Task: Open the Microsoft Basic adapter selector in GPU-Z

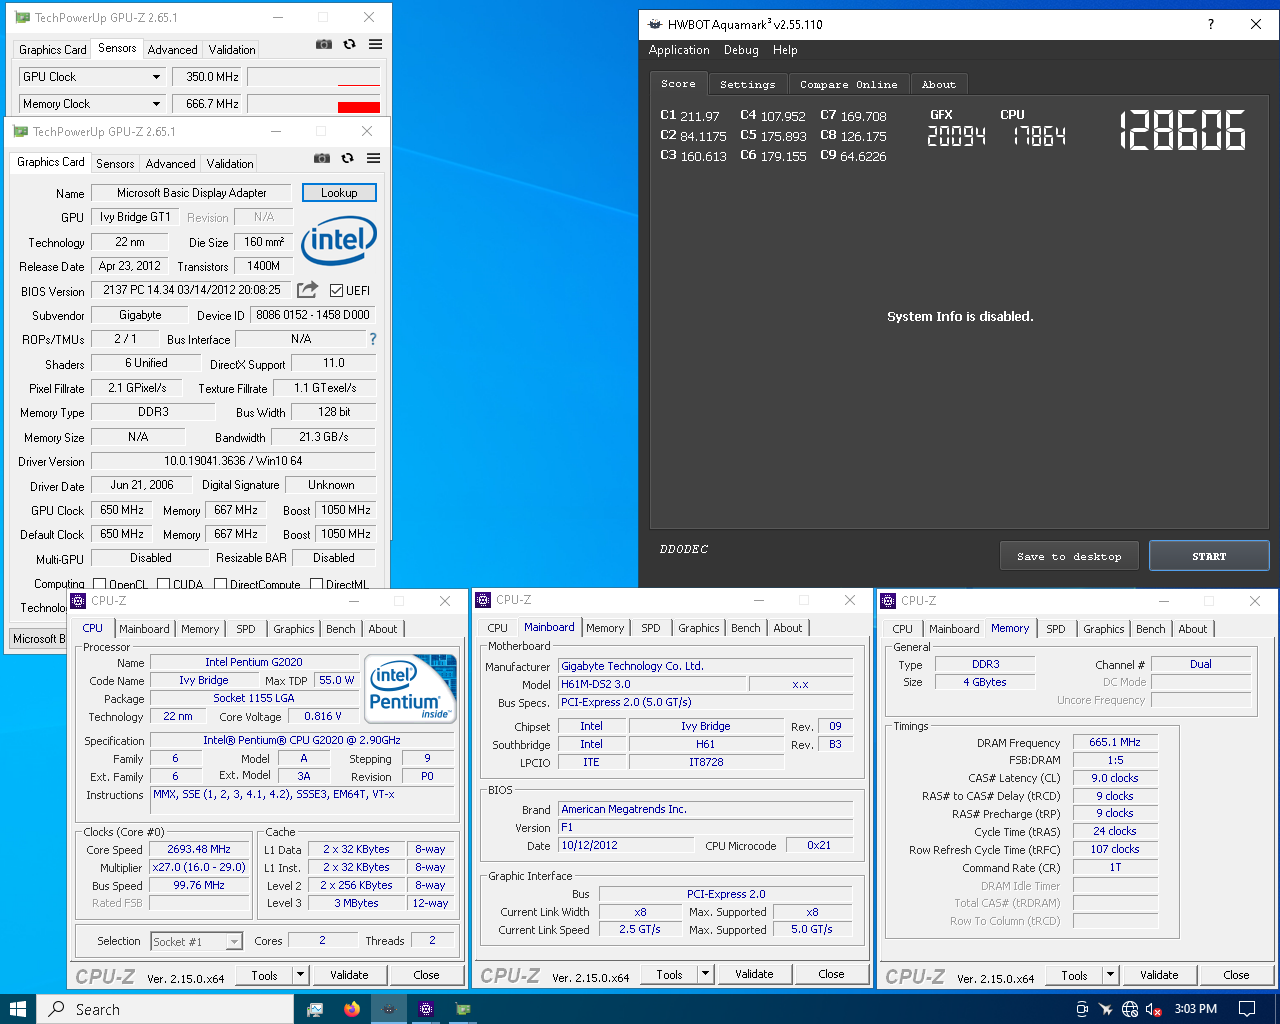Action: click(x=38, y=638)
